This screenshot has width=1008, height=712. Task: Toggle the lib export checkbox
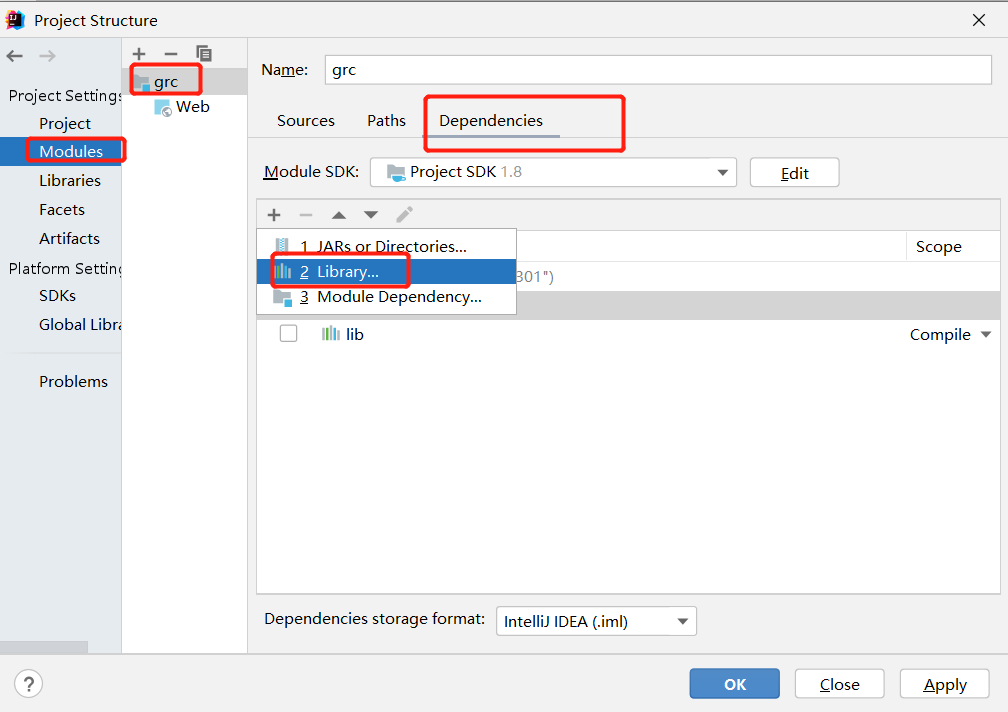(288, 334)
